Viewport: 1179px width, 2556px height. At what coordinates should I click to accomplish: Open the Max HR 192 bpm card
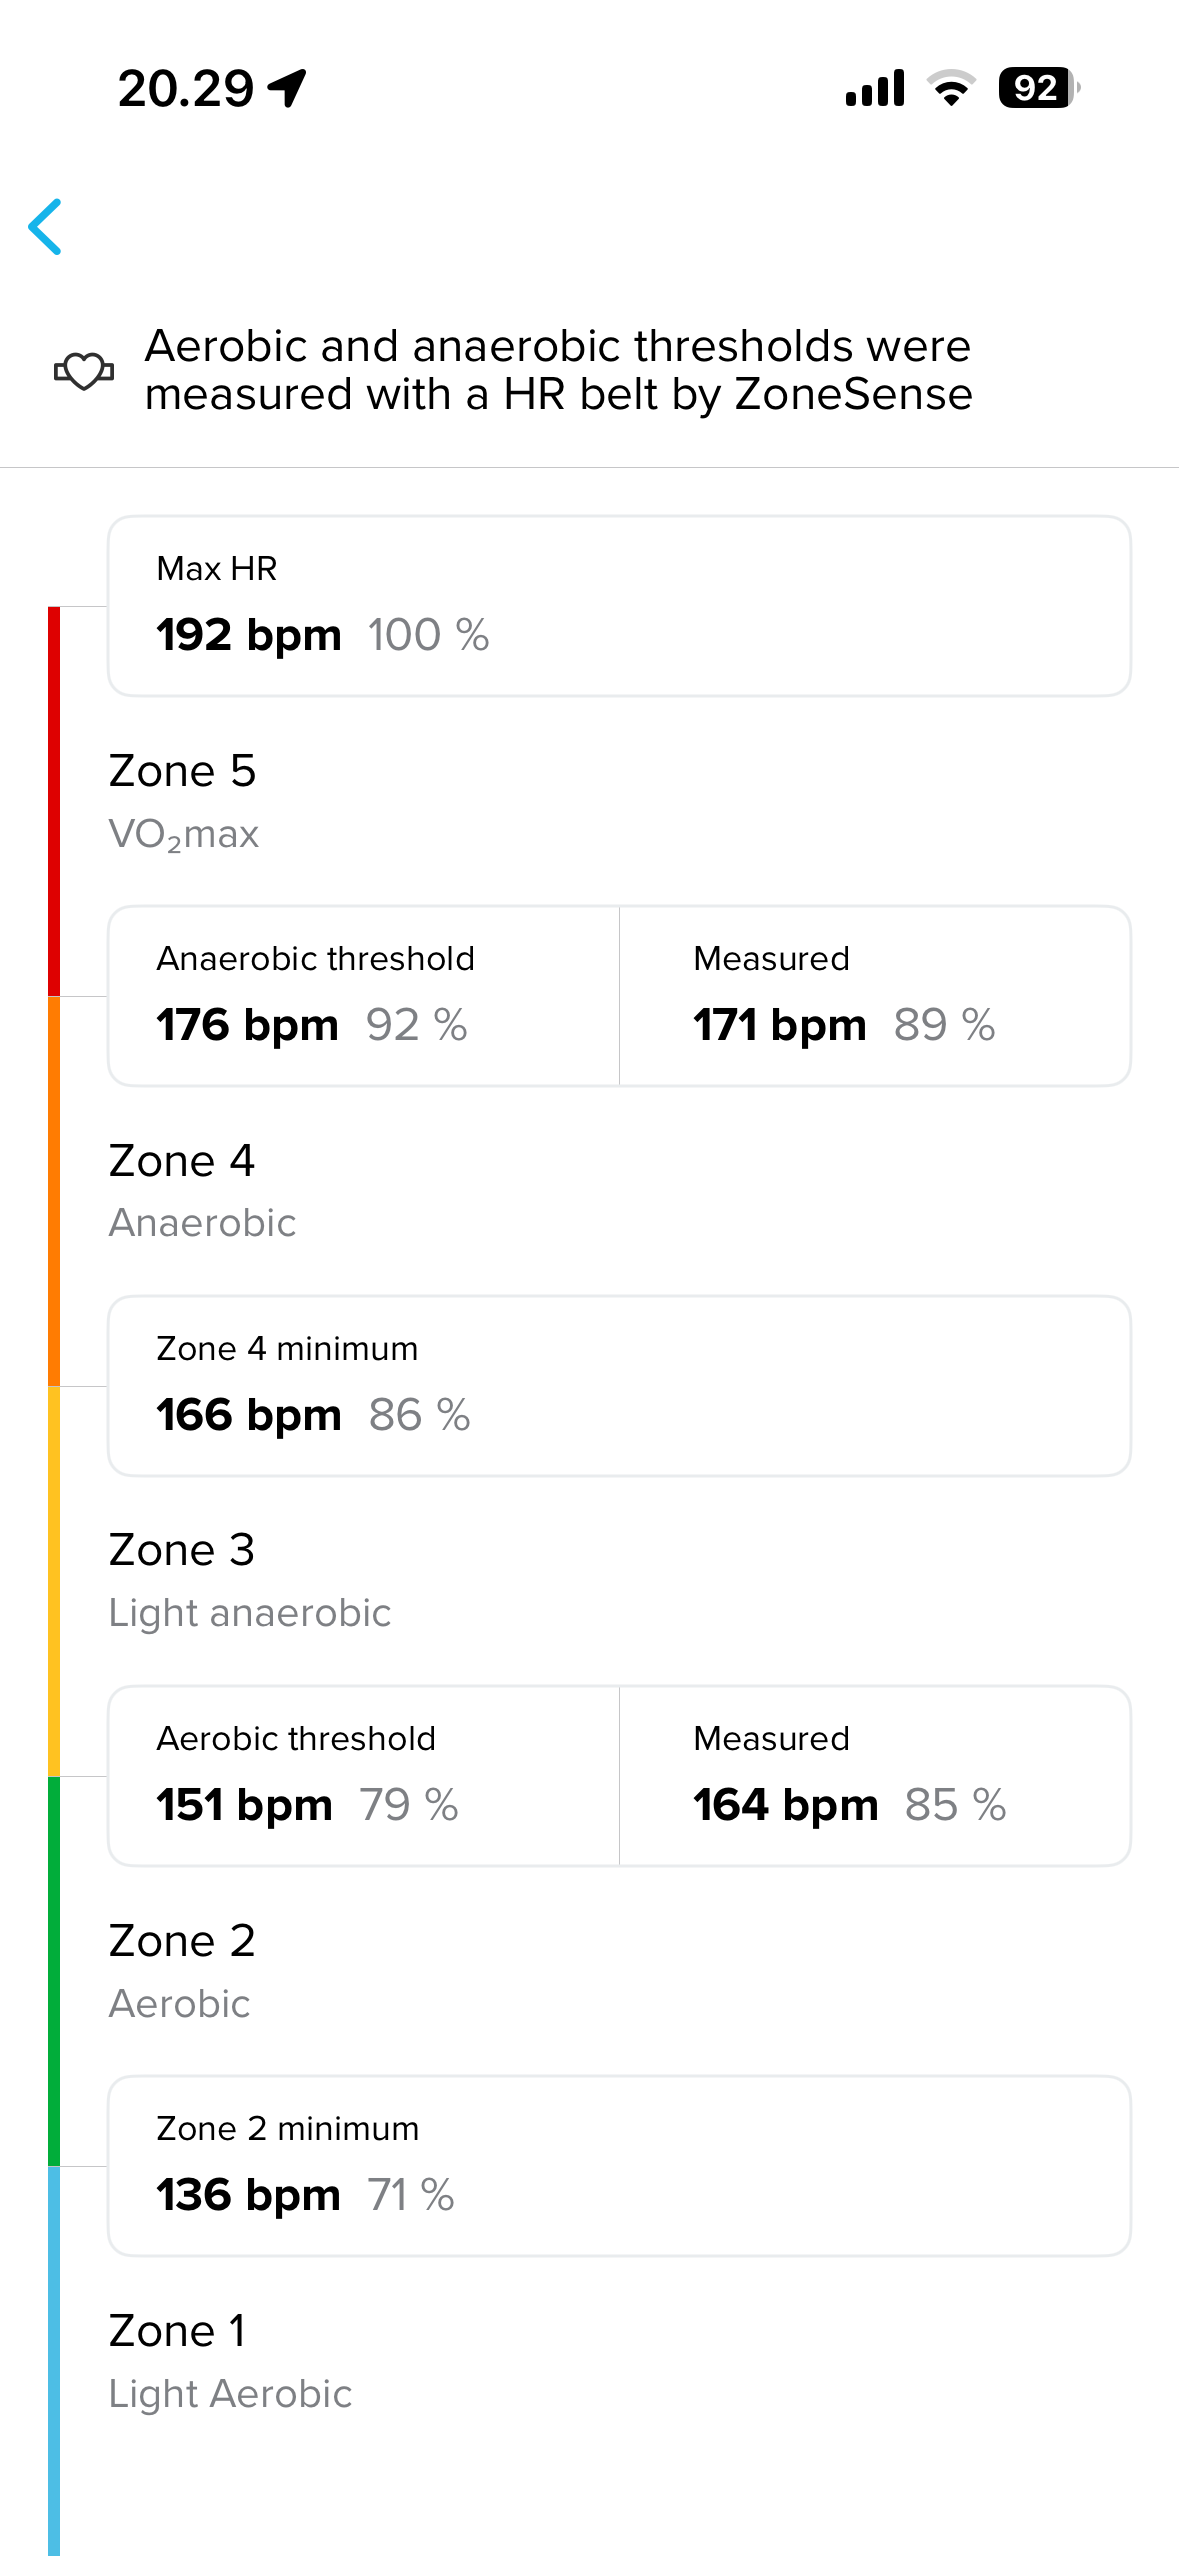tap(619, 606)
